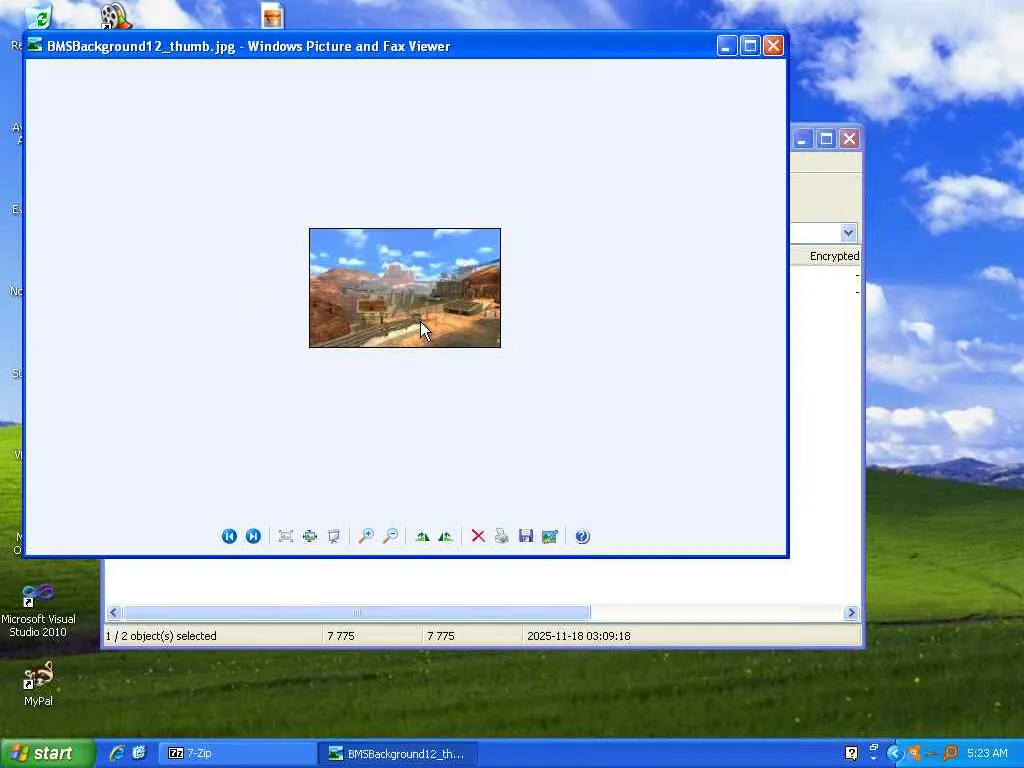Viewport: 1024px width, 768px height.
Task: Minimize the Picture and Fax Viewer
Action: tap(727, 46)
